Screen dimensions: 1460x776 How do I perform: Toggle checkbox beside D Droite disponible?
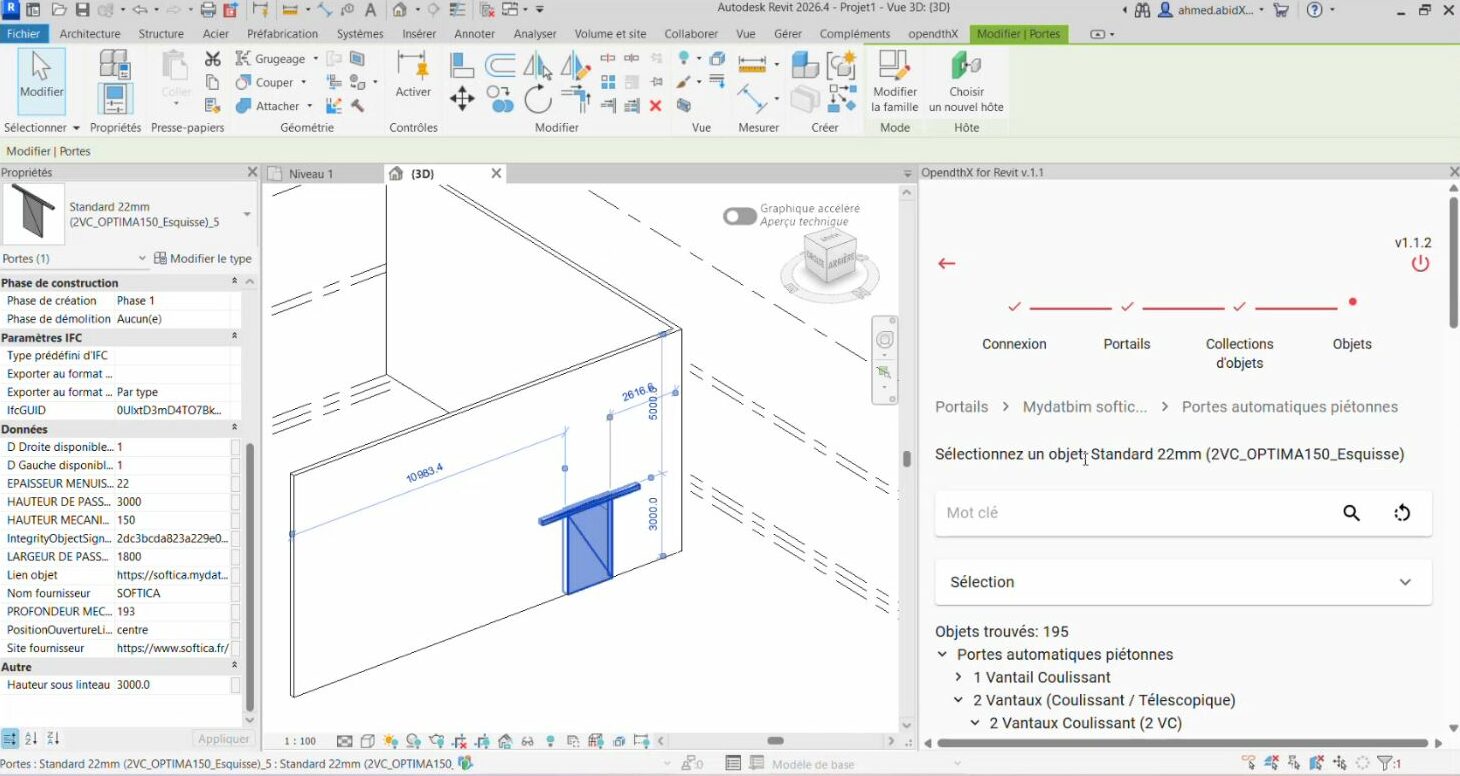[x=235, y=447]
